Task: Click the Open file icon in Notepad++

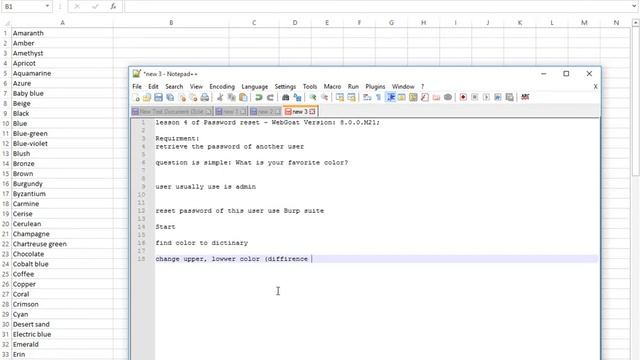Action: coord(147,97)
